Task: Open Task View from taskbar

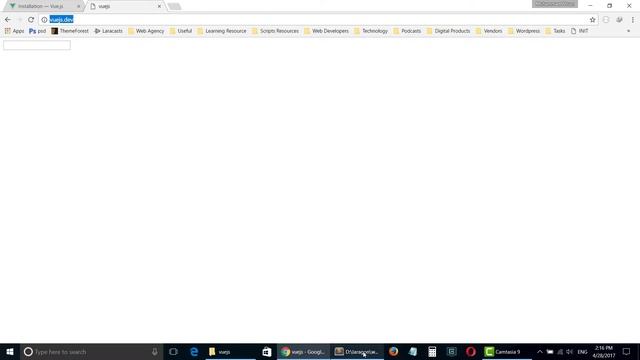Action: (x=173, y=351)
